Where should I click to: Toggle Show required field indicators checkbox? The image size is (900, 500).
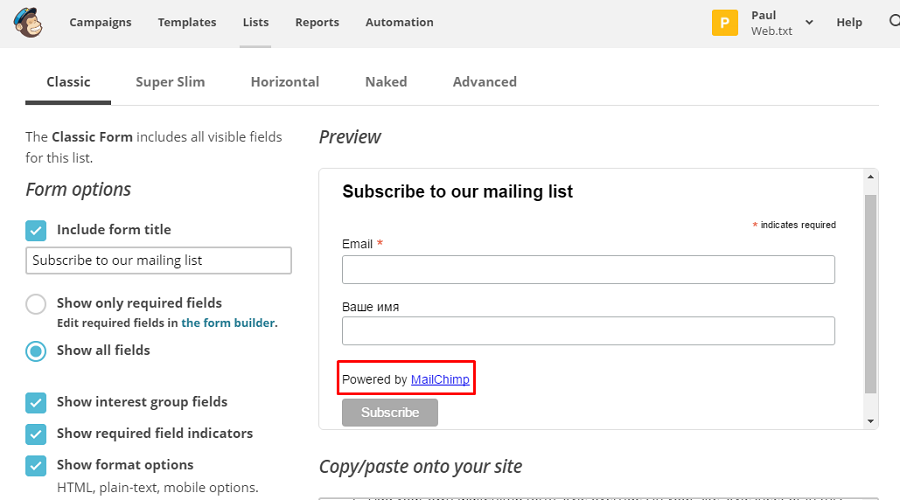coord(36,435)
